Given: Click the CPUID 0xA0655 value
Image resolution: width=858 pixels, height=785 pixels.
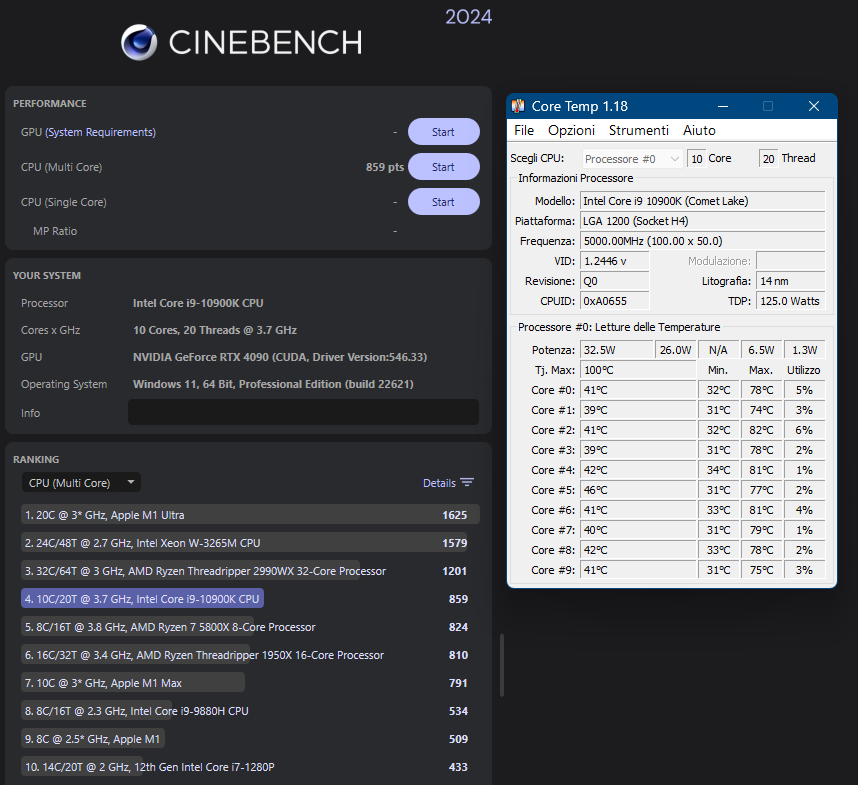Looking at the screenshot, I should click(x=614, y=301).
